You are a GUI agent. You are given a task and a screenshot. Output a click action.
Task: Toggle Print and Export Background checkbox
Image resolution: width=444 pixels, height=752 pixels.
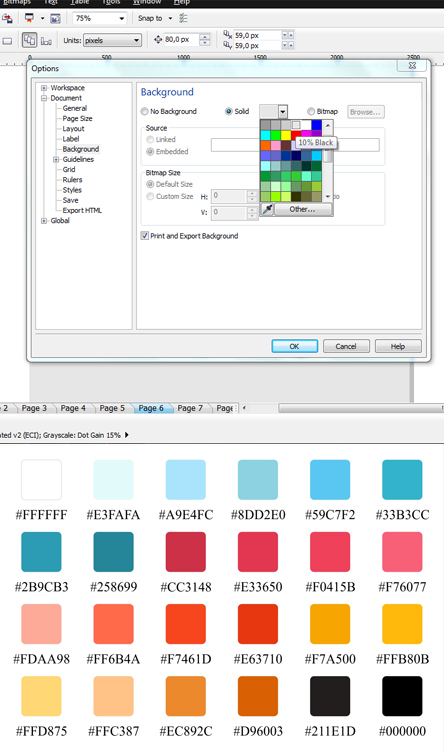coord(144,235)
